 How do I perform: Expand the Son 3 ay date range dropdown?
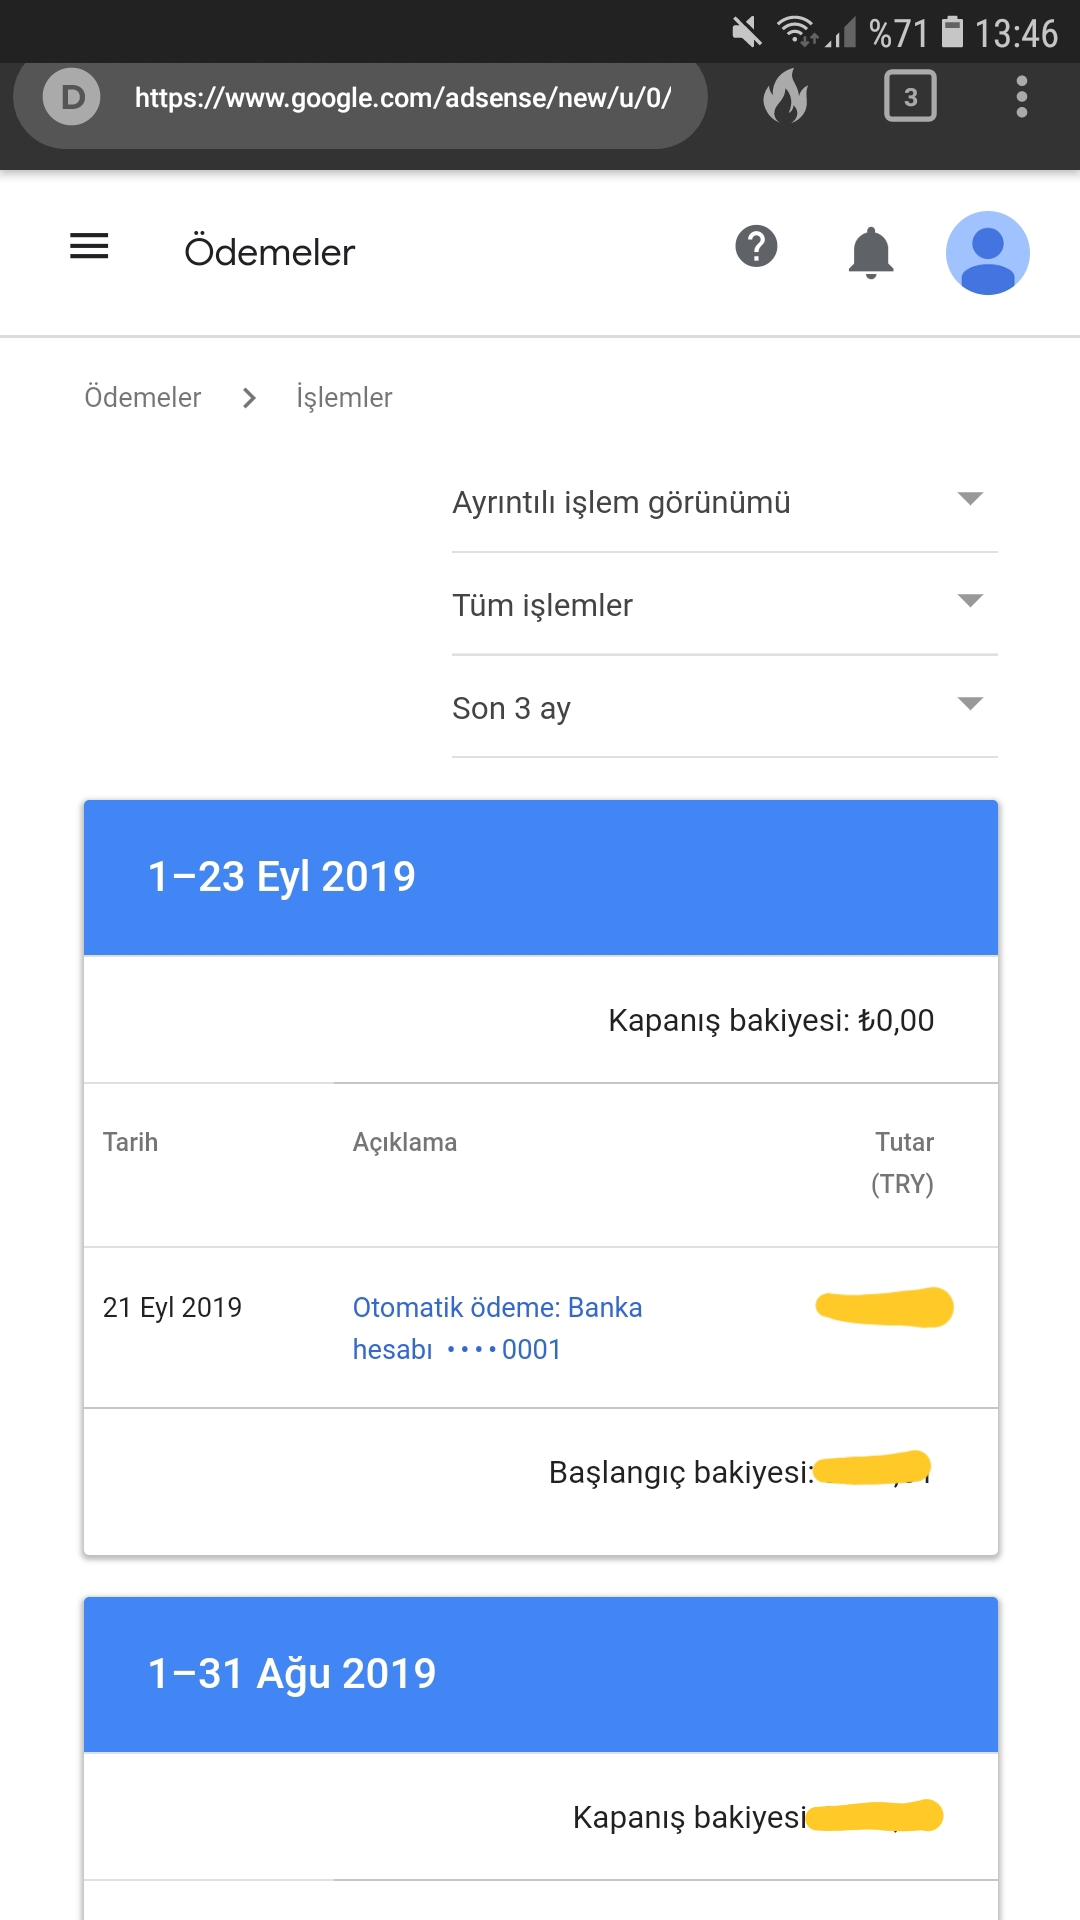725,708
